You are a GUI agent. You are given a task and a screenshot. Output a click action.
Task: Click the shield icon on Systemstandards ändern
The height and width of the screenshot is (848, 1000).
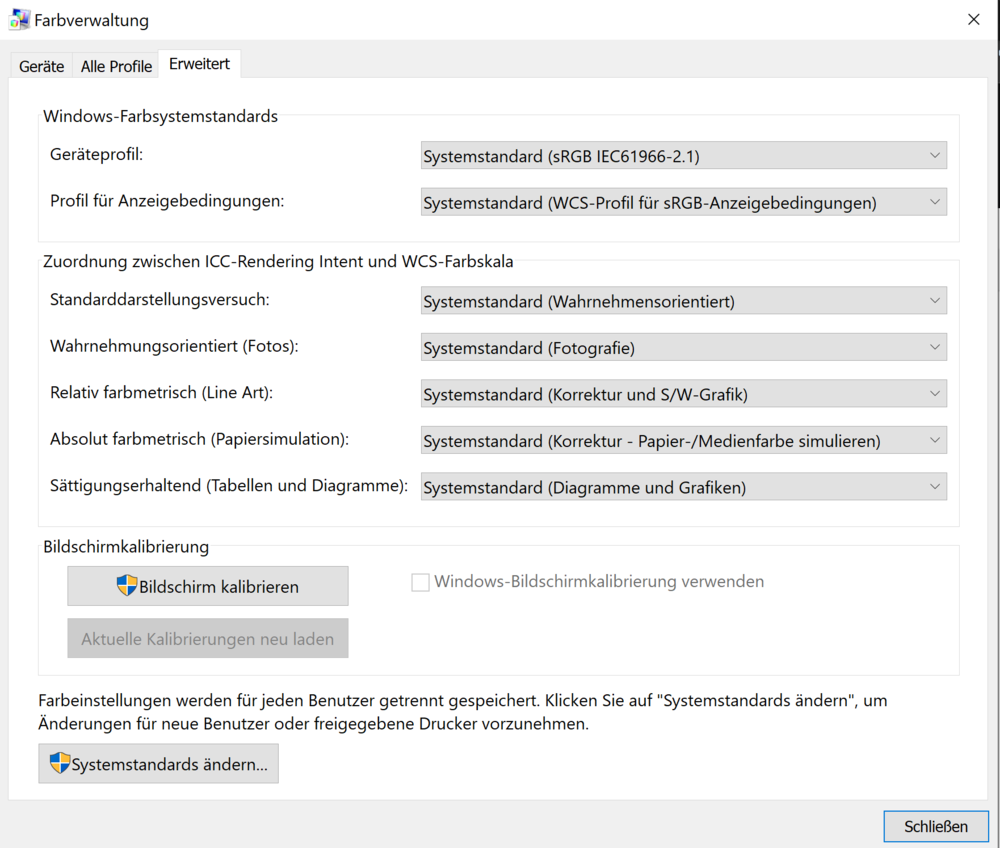[60, 764]
